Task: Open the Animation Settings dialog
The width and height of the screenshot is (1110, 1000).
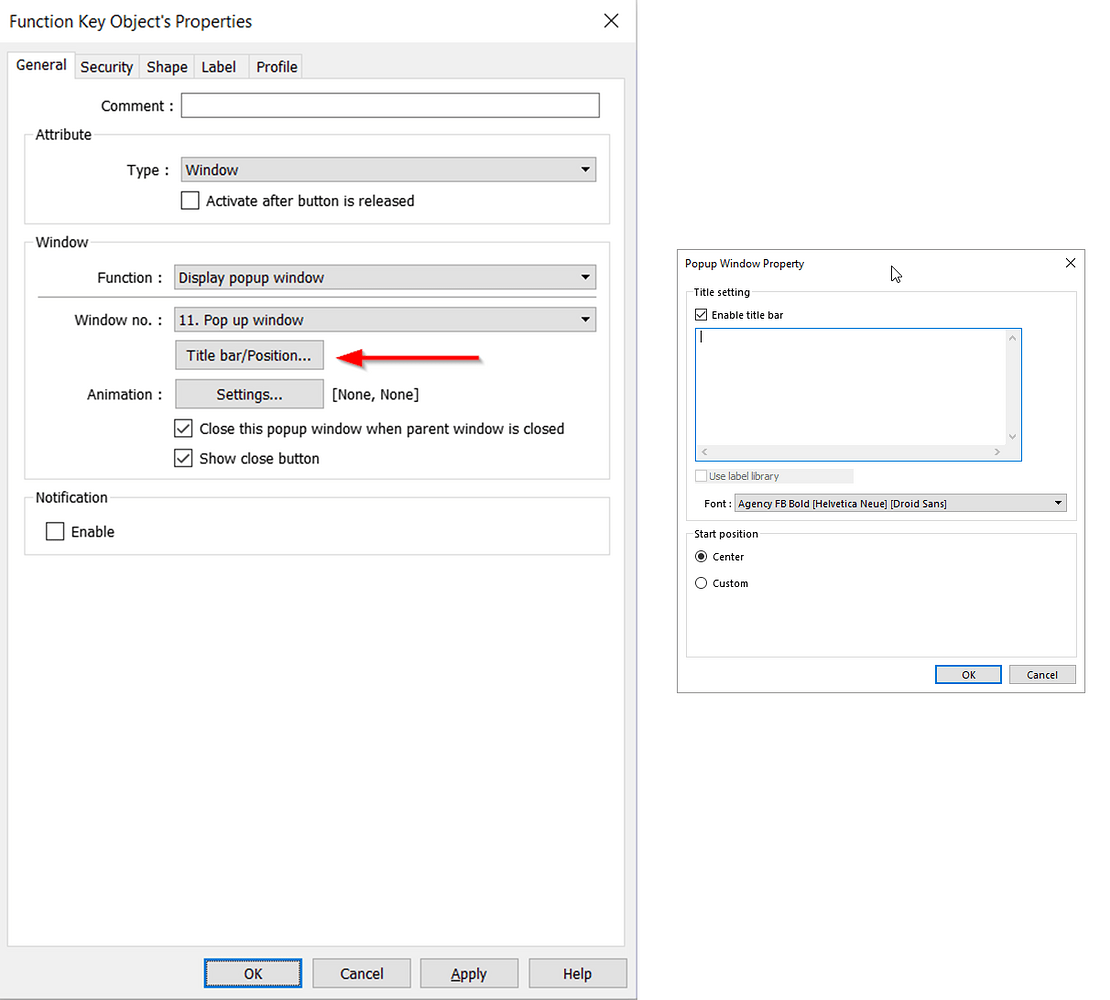Action: (249, 394)
